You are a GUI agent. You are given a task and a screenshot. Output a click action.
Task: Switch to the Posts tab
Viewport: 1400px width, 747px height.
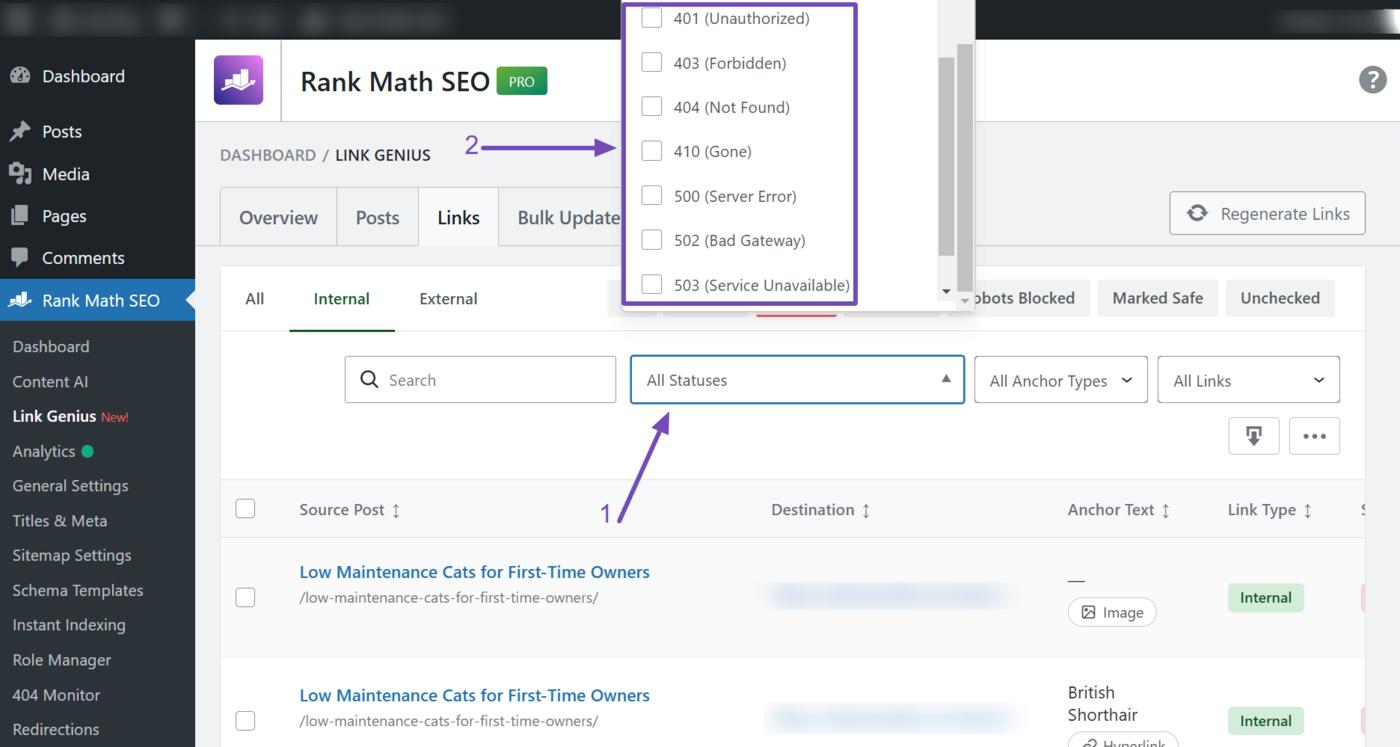[x=377, y=217]
